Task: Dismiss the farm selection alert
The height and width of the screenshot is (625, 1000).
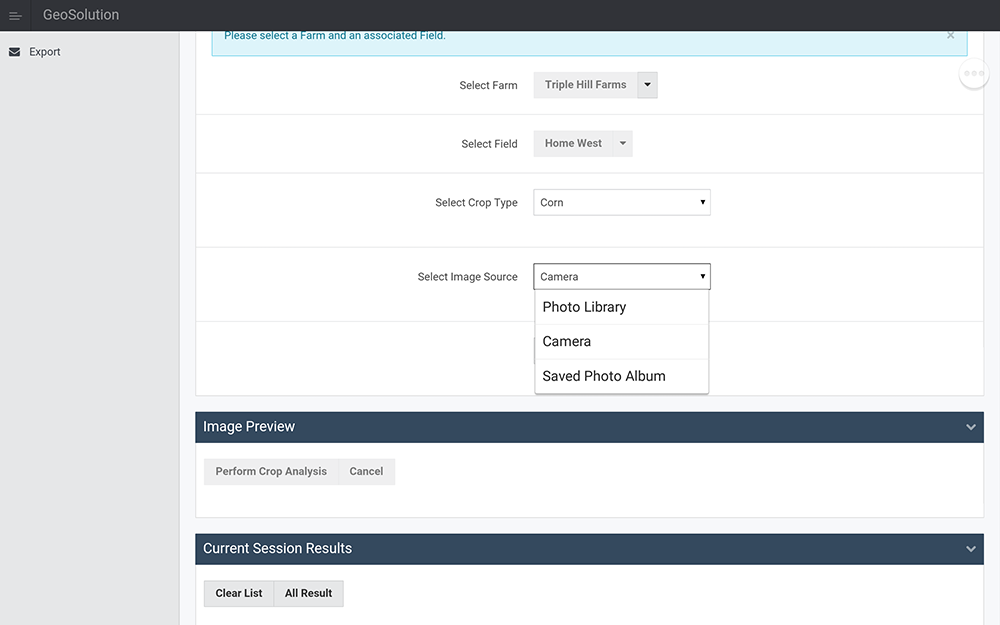Action: pos(950,35)
